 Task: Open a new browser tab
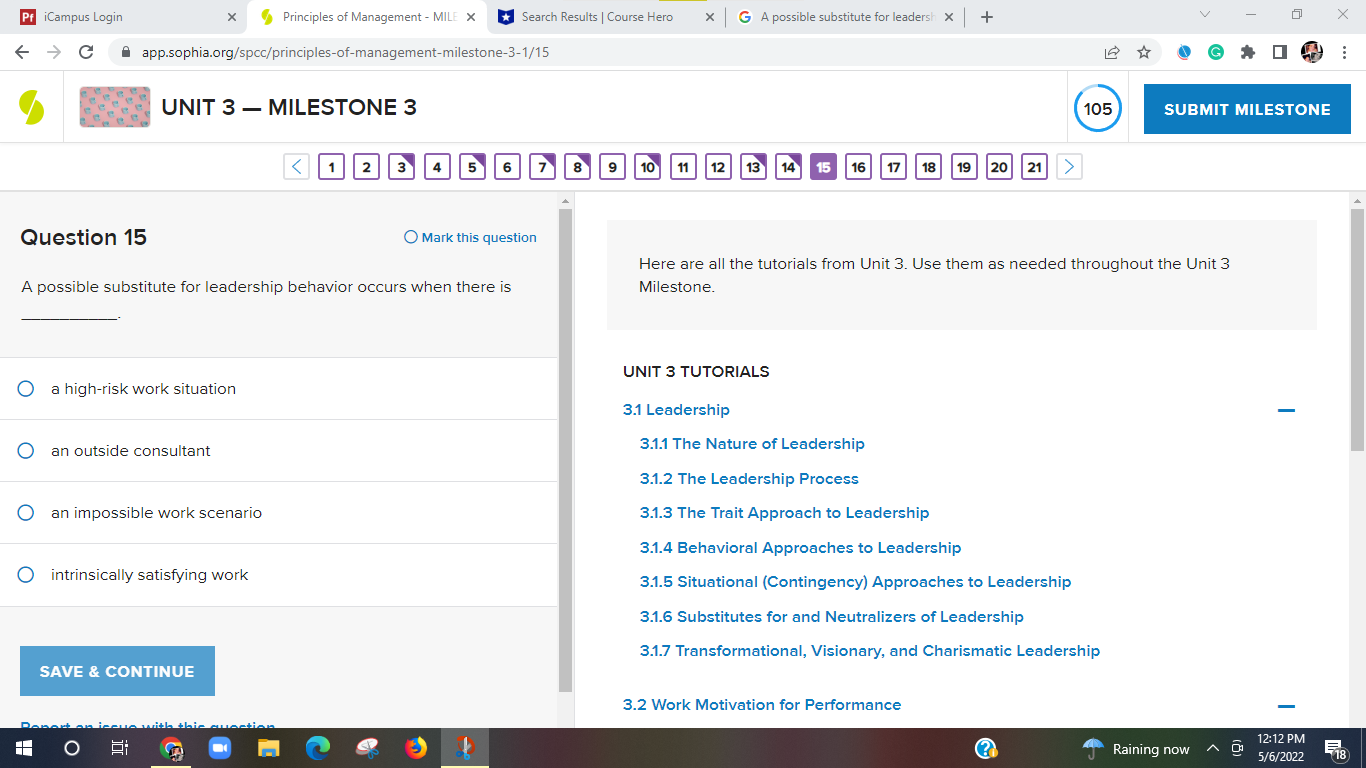pyautogui.click(x=987, y=17)
